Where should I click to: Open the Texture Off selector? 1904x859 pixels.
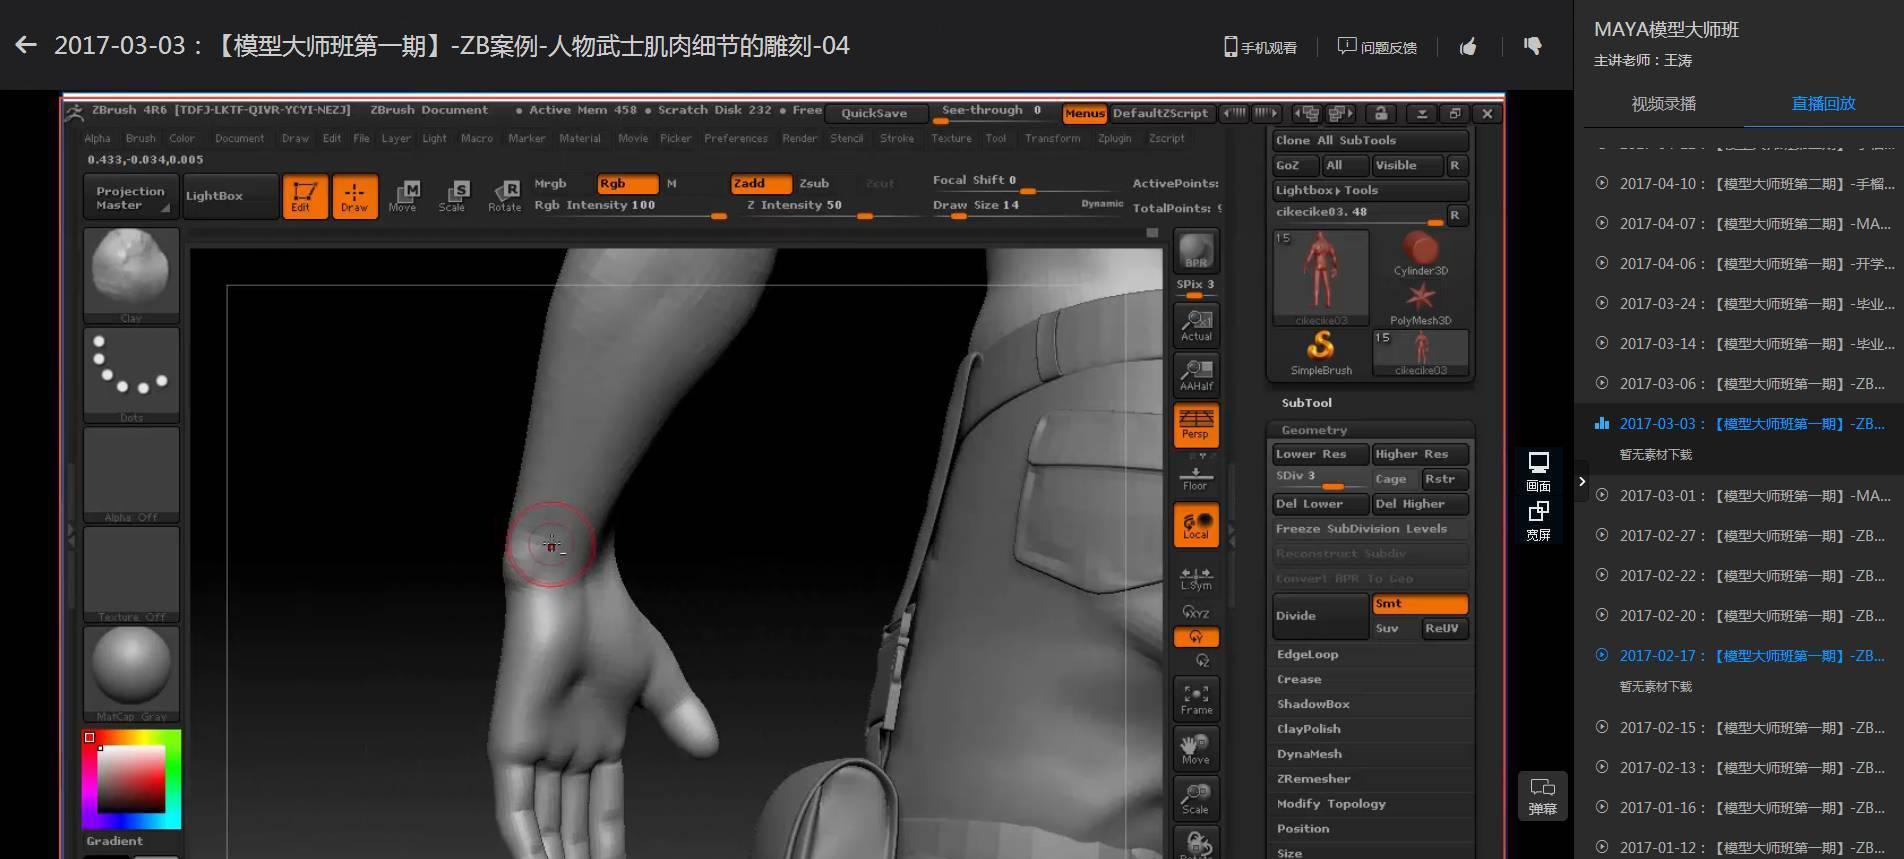click(x=131, y=574)
